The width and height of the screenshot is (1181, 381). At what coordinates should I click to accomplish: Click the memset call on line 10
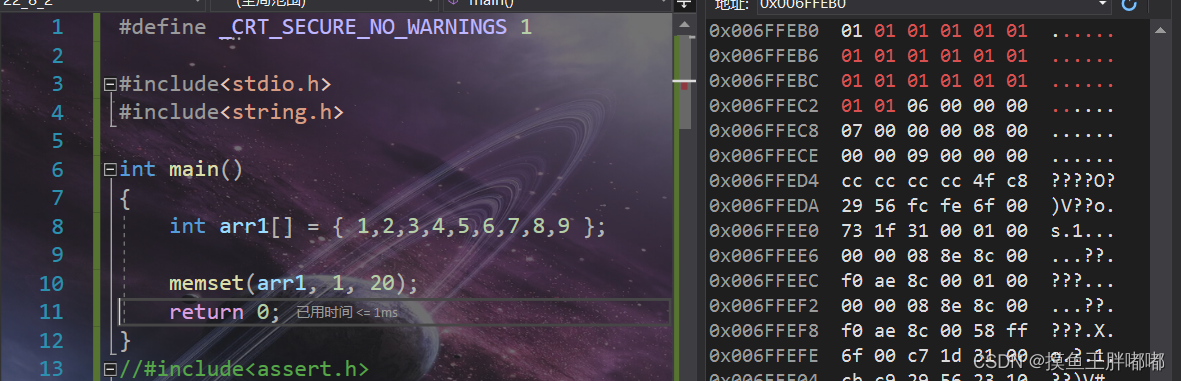pos(294,284)
